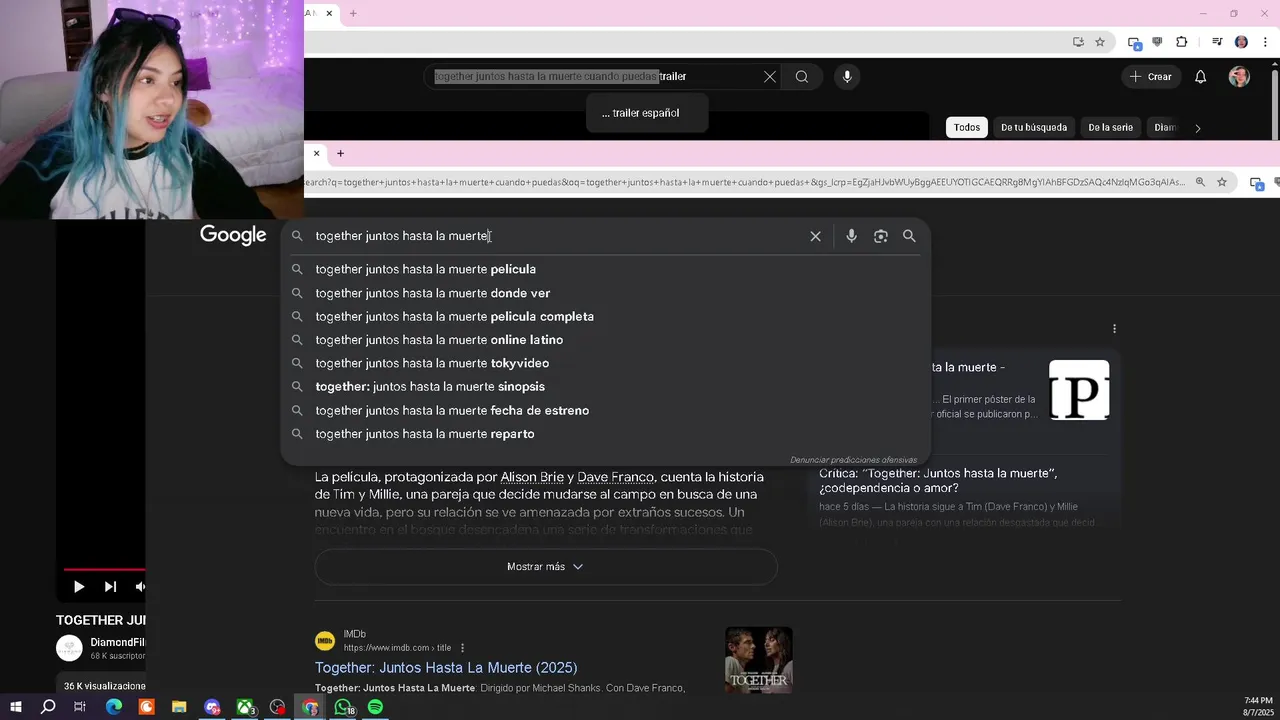Image resolution: width=1280 pixels, height=720 pixels.
Task: Open Crítica Together ¿codependencia o amor? article
Action: click(938, 481)
